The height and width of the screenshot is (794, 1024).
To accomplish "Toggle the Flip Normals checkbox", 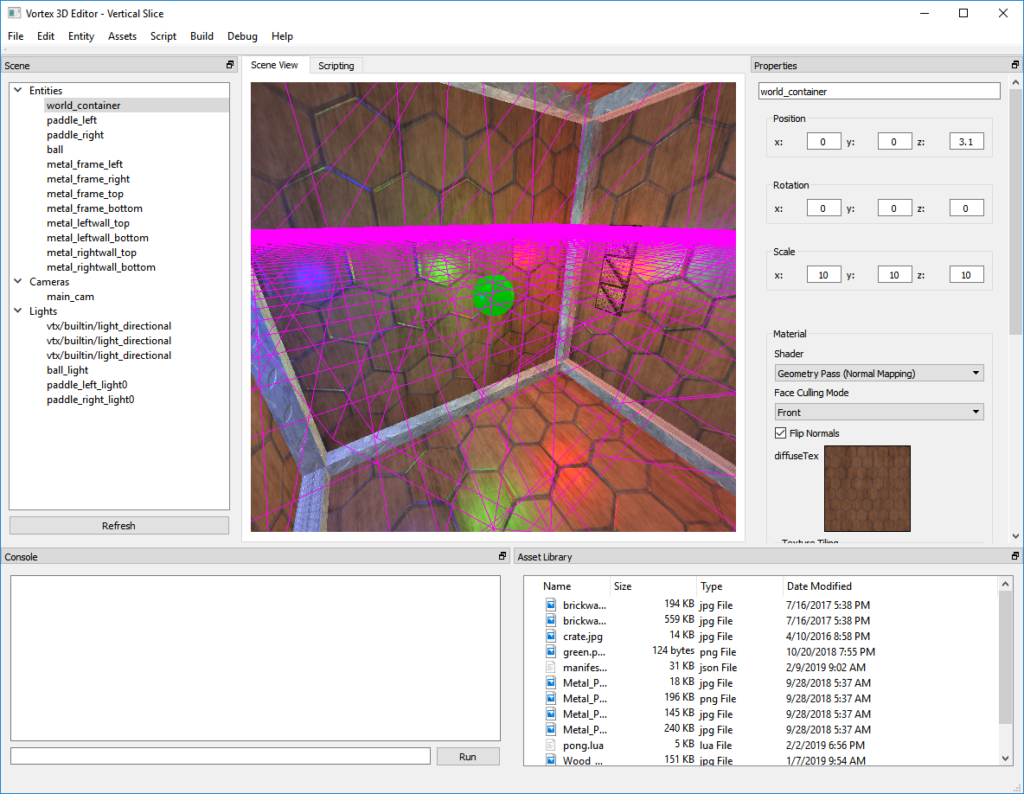I will click(781, 433).
